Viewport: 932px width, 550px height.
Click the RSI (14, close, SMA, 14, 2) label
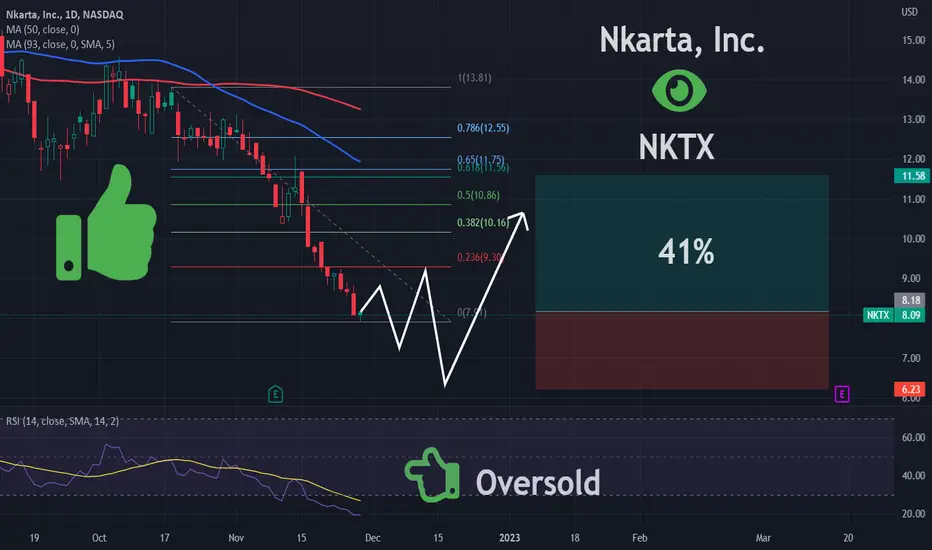click(62, 421)
